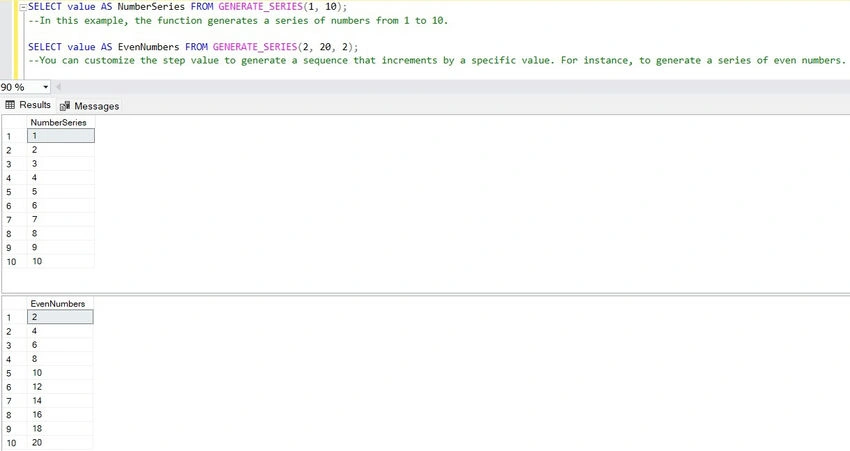Select the EvenNumbers cell with value 2
This screenshot has width=850, height=451.
click(60, 317)
